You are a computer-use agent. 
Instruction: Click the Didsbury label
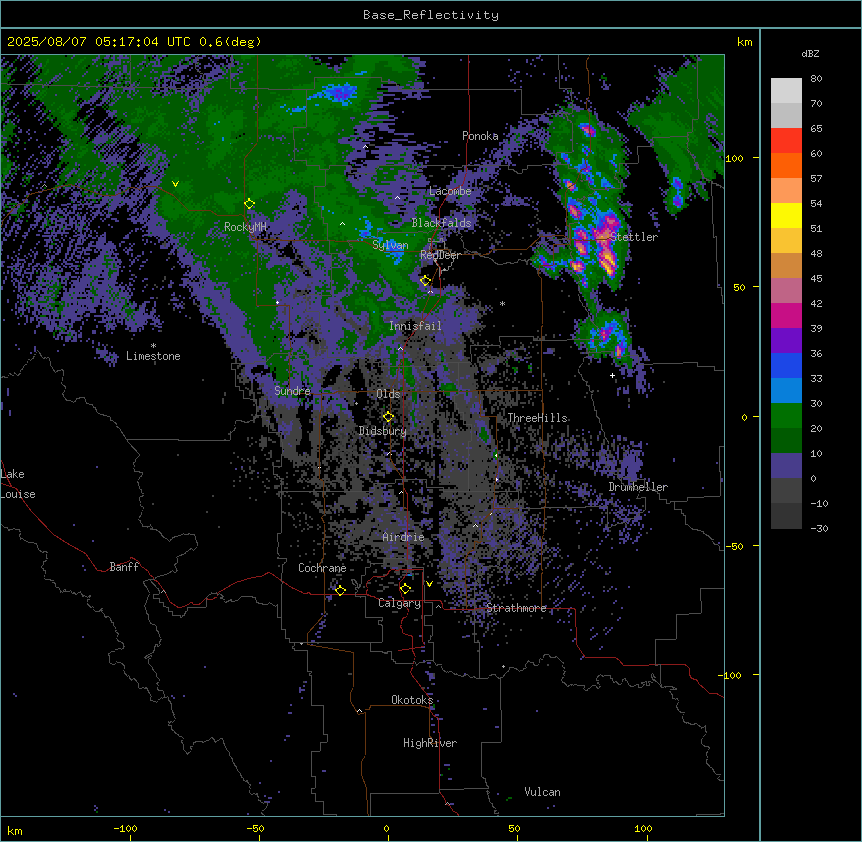[x=383, y=431]
